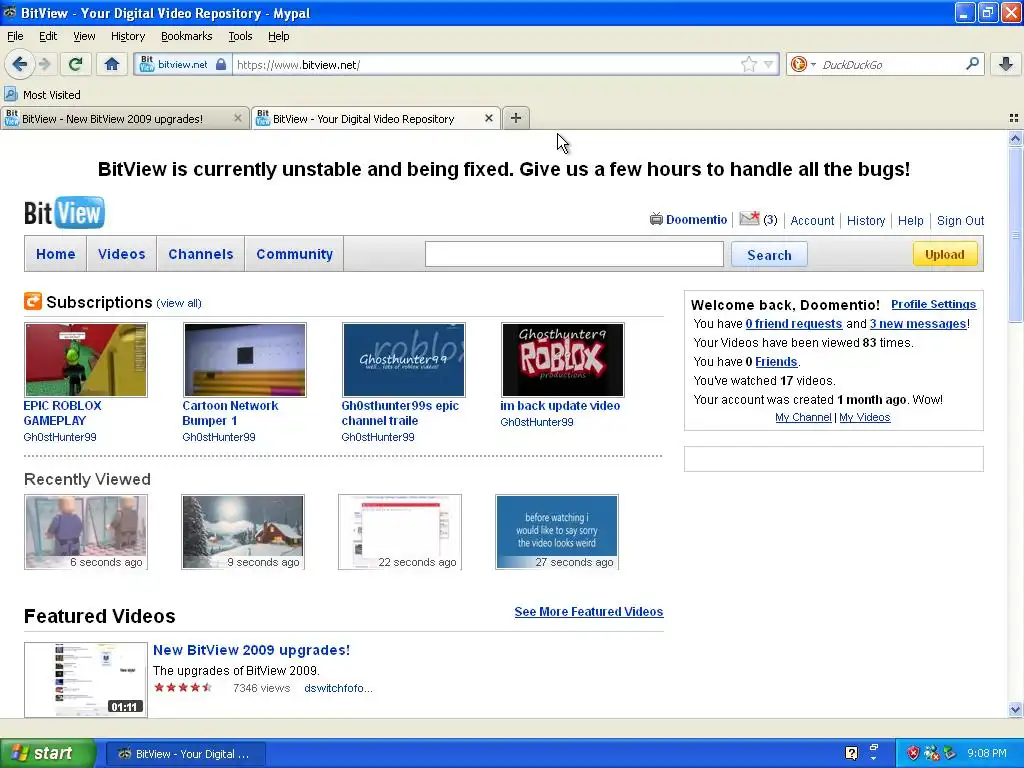Click the dswitchfofo uploader link

338,688
